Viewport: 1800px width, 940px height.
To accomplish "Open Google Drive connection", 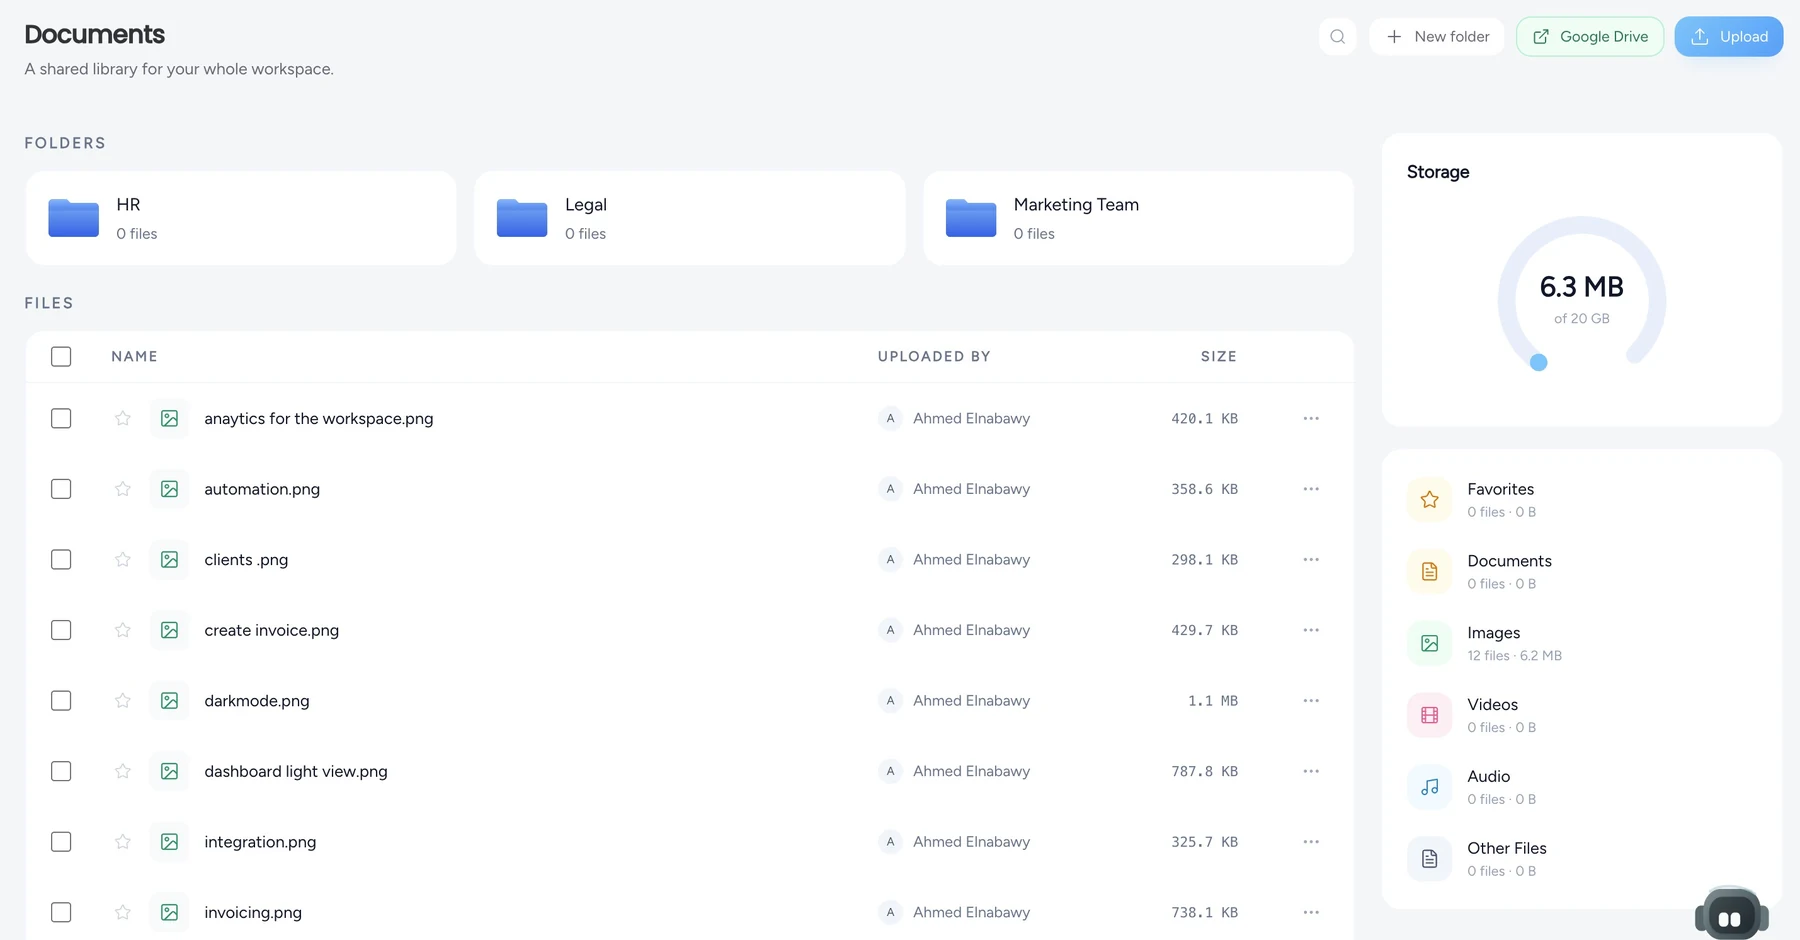I will [1590, 37].
